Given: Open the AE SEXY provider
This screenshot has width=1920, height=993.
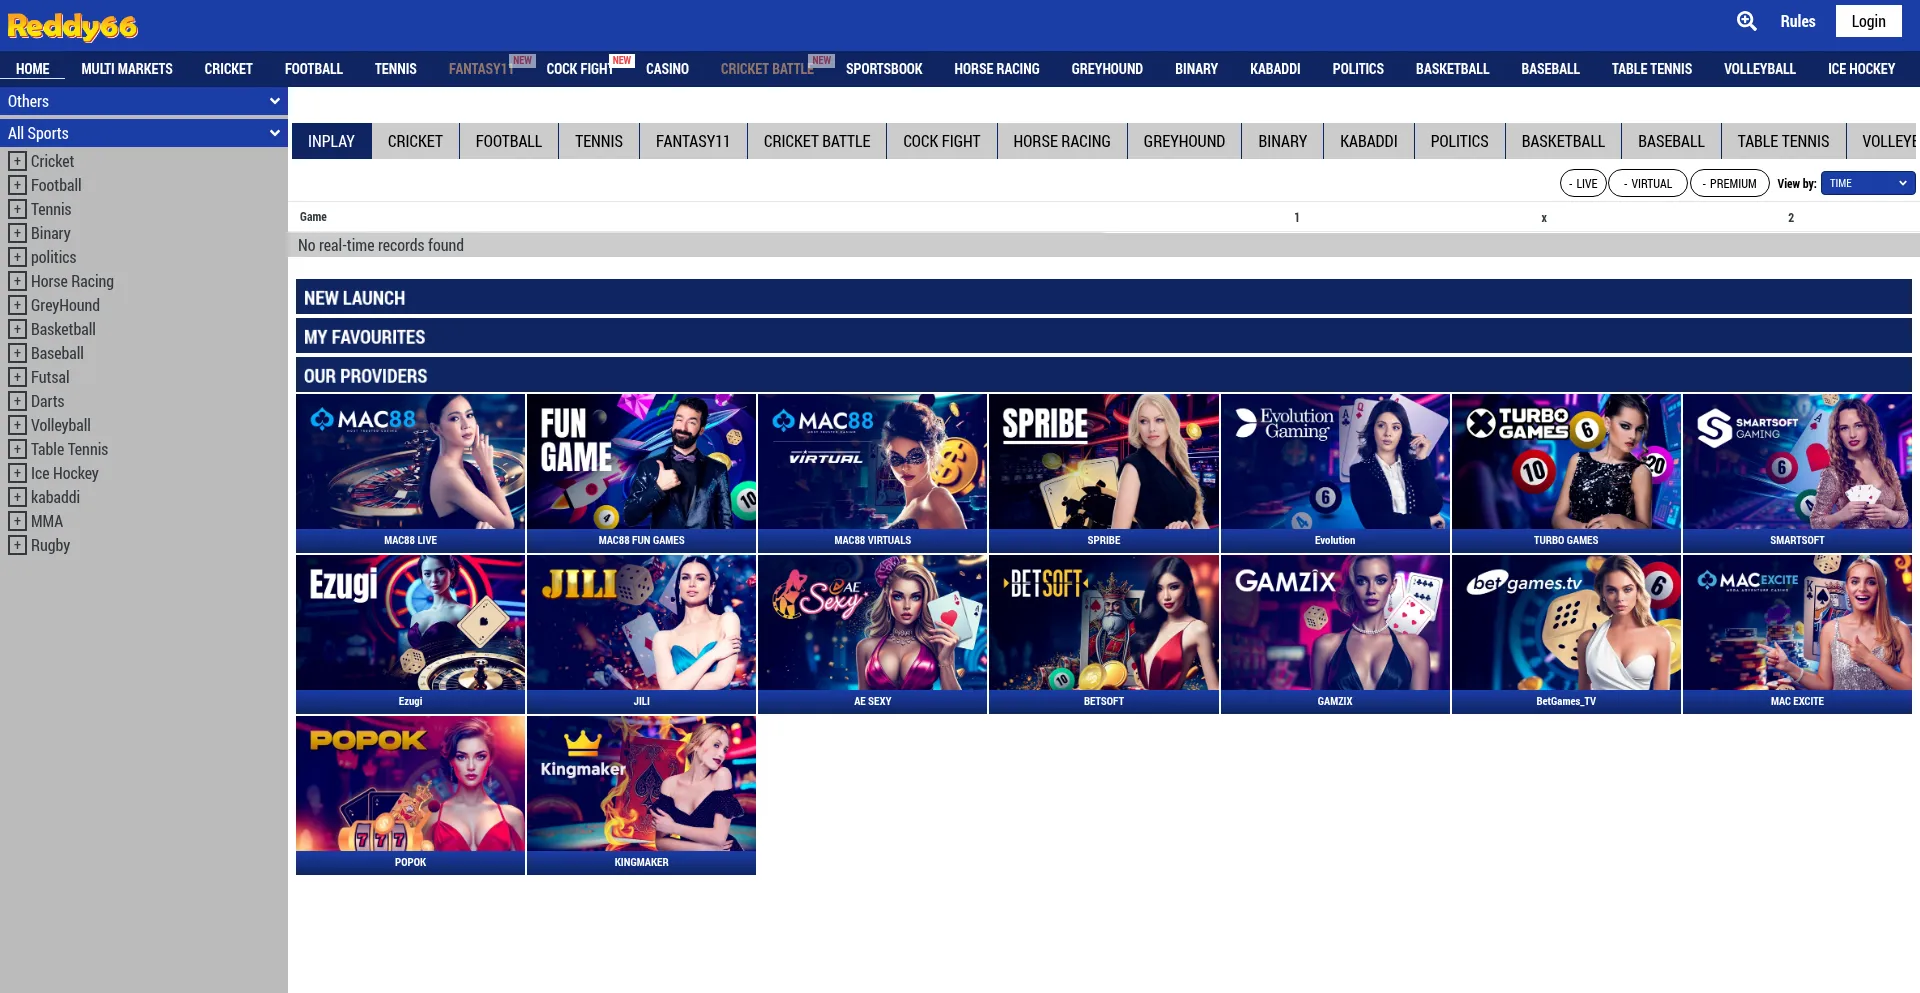Looking at the screenshot, I should (x=872, y=634).
